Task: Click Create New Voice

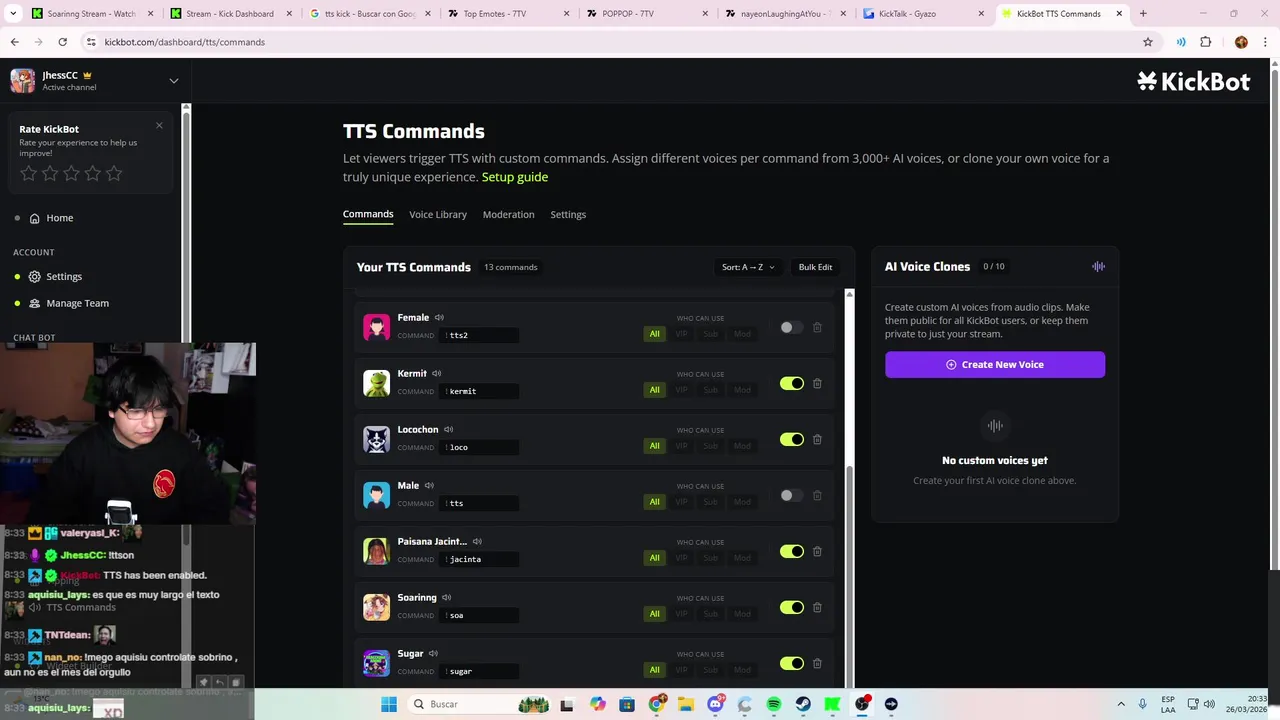Action: [x=995, y=365]
